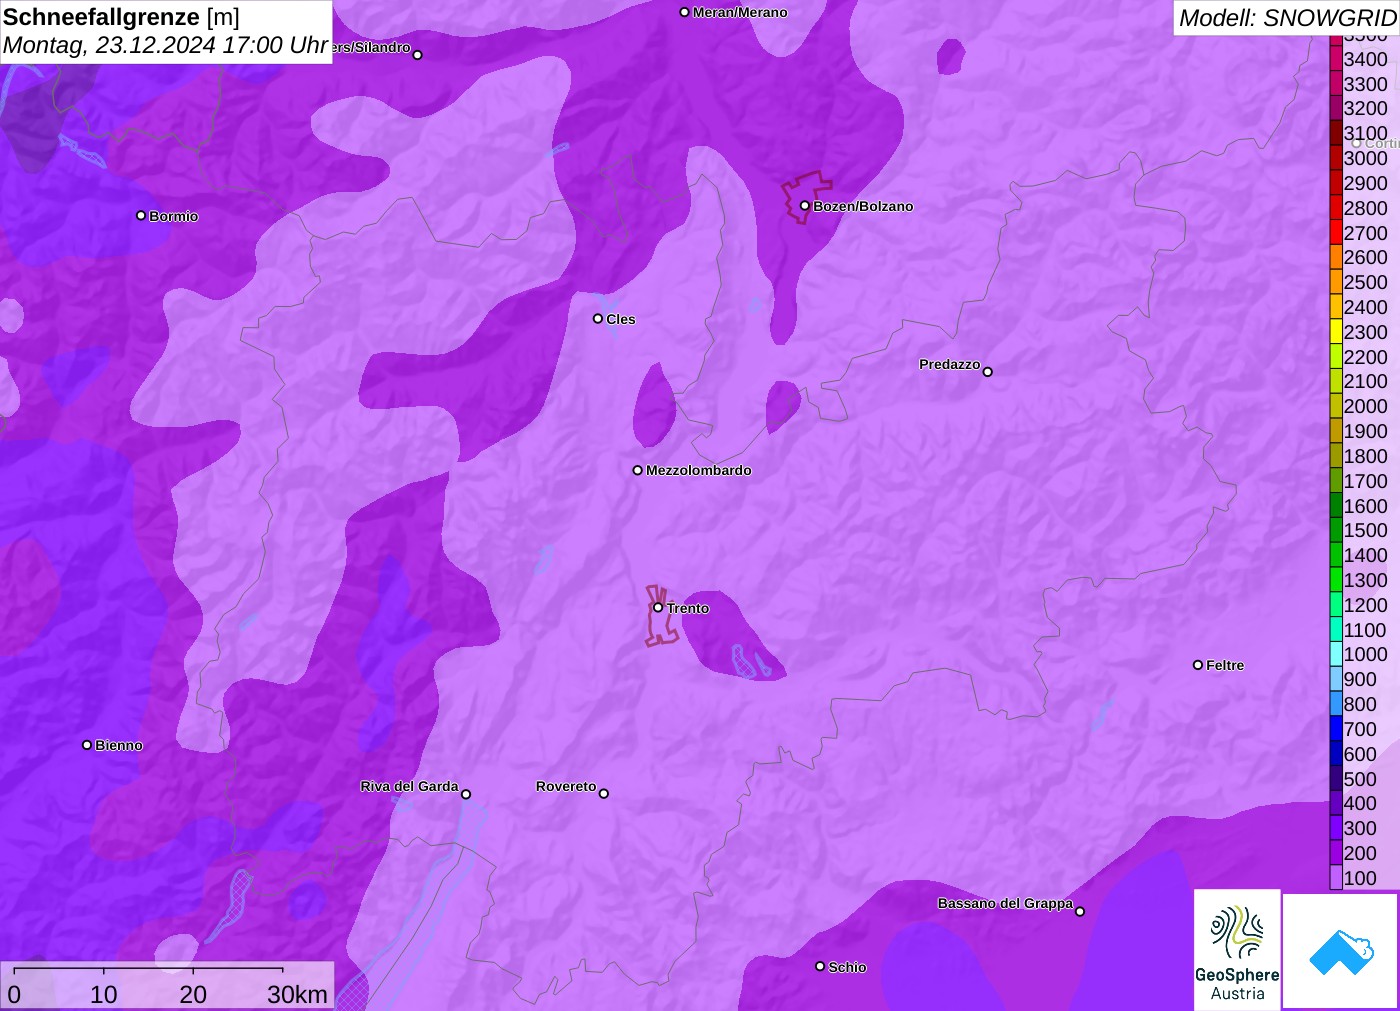Click the Mezzolombardo label text

pos(698,470)
